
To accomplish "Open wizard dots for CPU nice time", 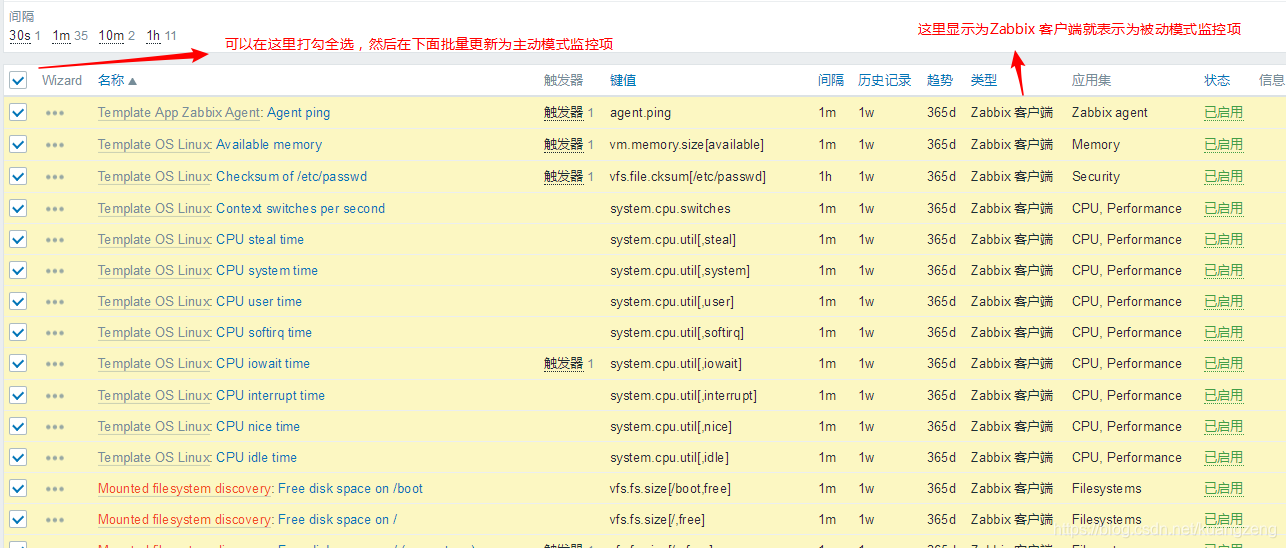I will 55,428.
